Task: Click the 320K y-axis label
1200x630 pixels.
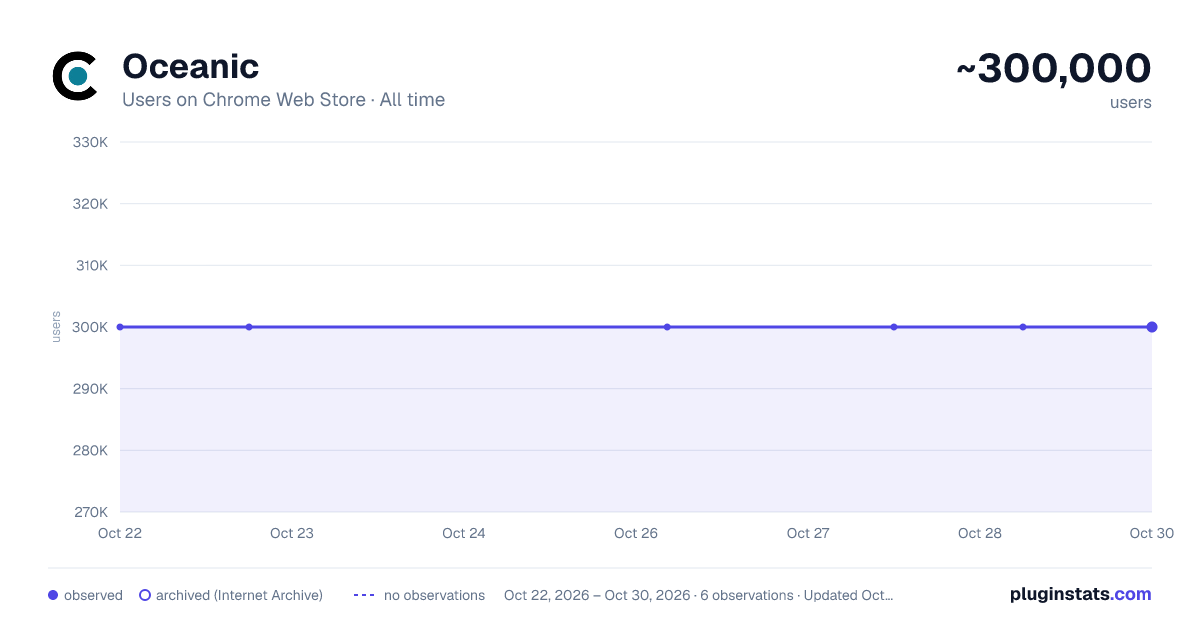Action: pyautogui.click(x=90, y=204)
